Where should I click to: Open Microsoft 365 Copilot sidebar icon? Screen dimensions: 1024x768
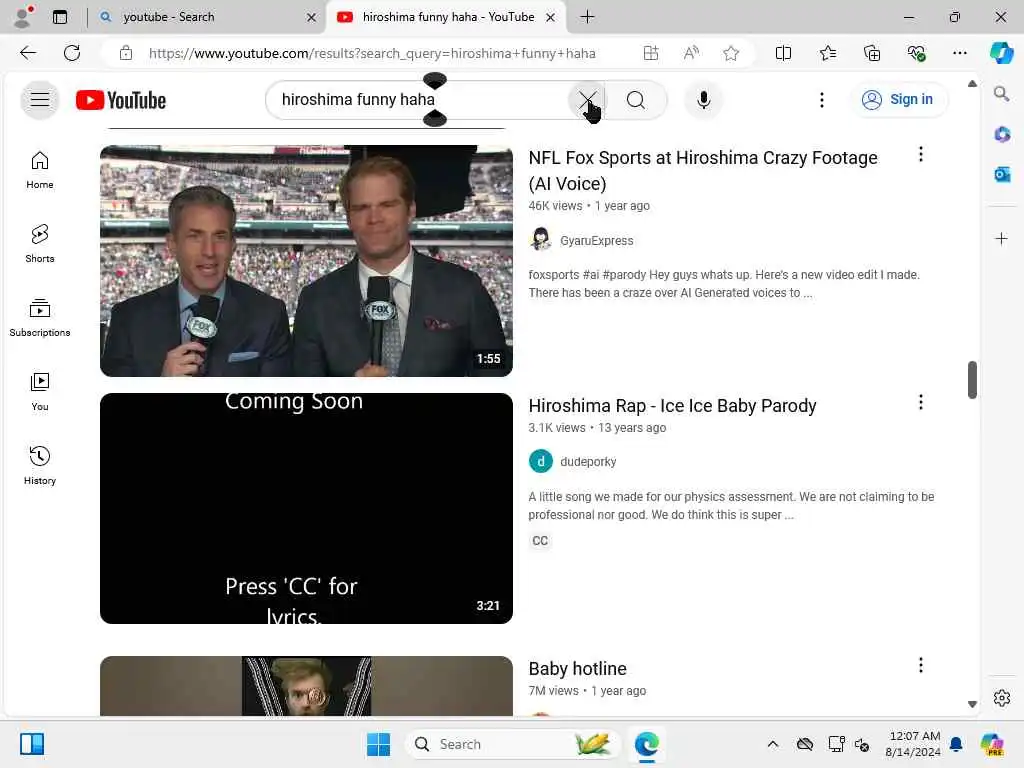[1002, 135]
